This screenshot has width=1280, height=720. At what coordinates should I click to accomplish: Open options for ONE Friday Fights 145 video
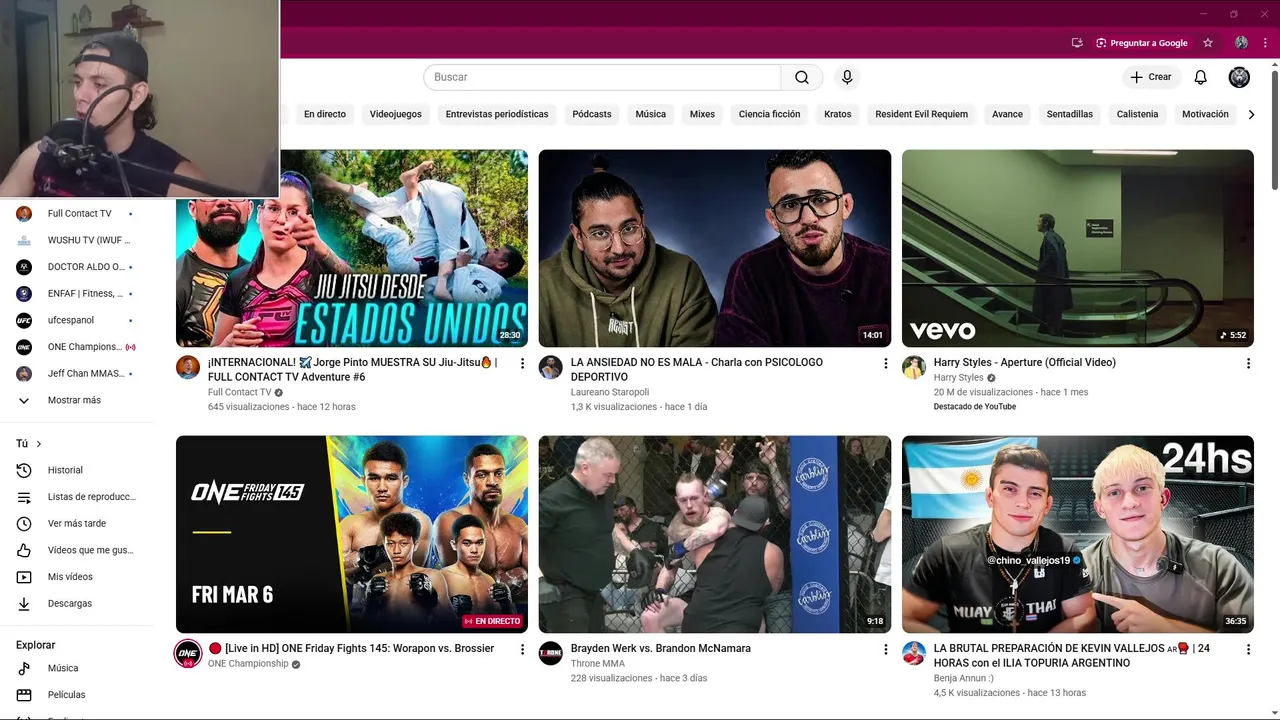point(522,649)
